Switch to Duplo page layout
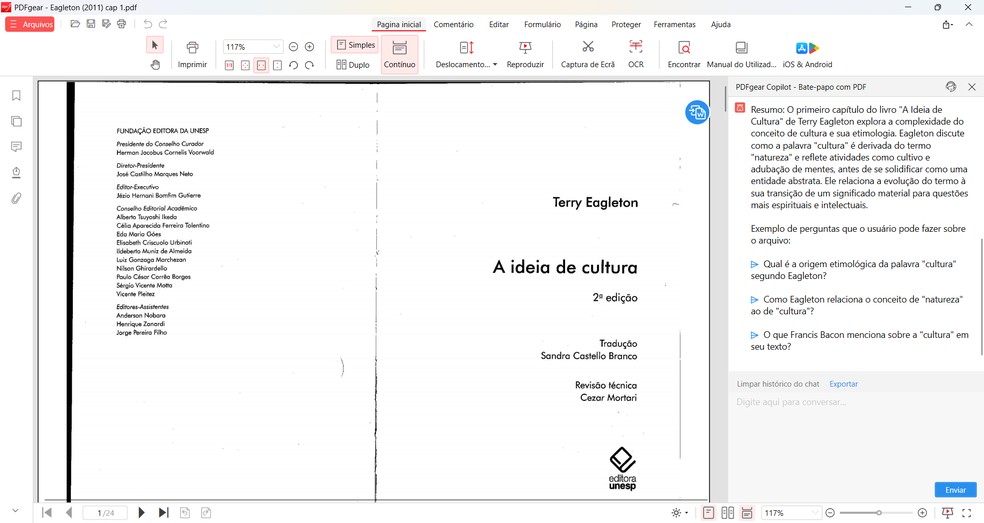Screen dimensions: 984x523 click(353, 64)
